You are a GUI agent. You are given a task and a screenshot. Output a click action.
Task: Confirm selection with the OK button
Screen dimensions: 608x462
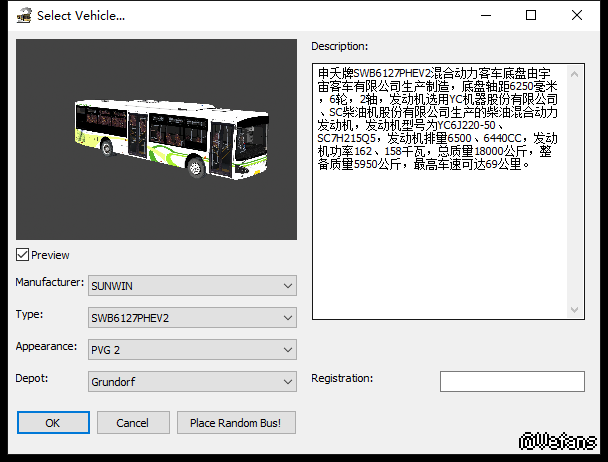pyautogui.click(x=53, y=423)
